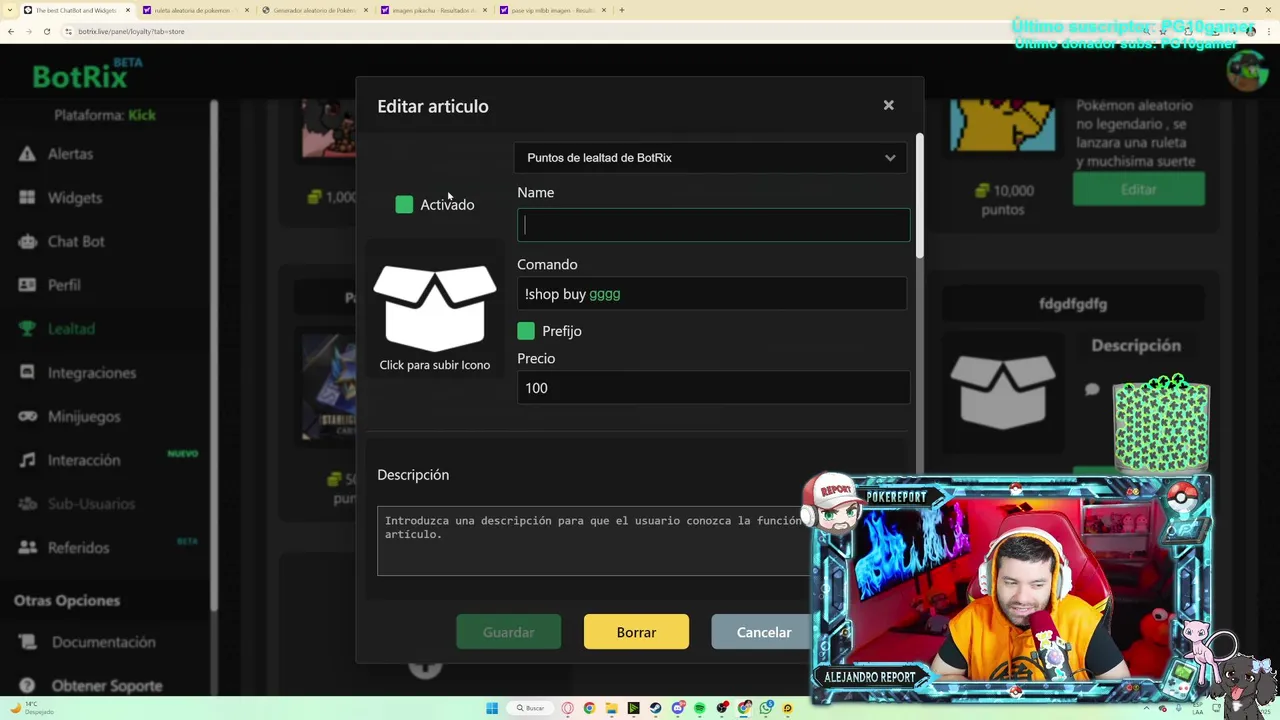Image resolution: width=1280 pixels, height=720 pixels.
Task: Open the Windows Start menu
Action: coord(492,708)
